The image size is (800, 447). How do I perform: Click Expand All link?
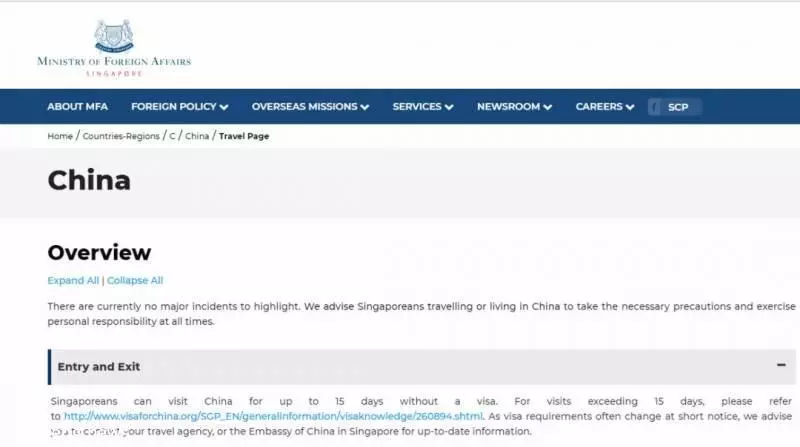pyautogui.click(x=73, y=281)
